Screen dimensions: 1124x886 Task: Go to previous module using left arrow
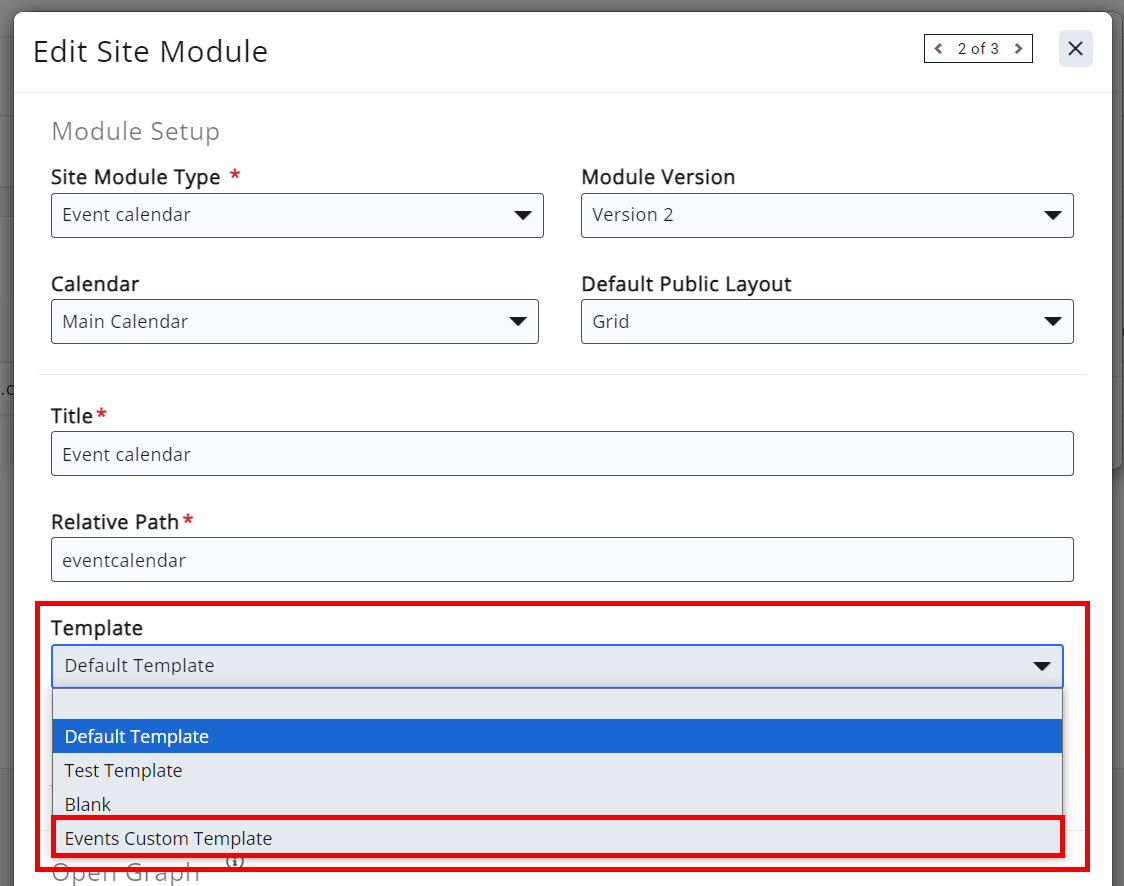938,49
